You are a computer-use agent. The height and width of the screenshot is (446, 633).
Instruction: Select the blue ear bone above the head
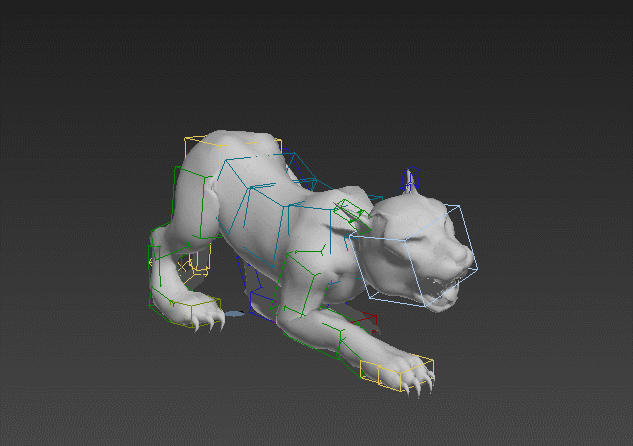410,180
